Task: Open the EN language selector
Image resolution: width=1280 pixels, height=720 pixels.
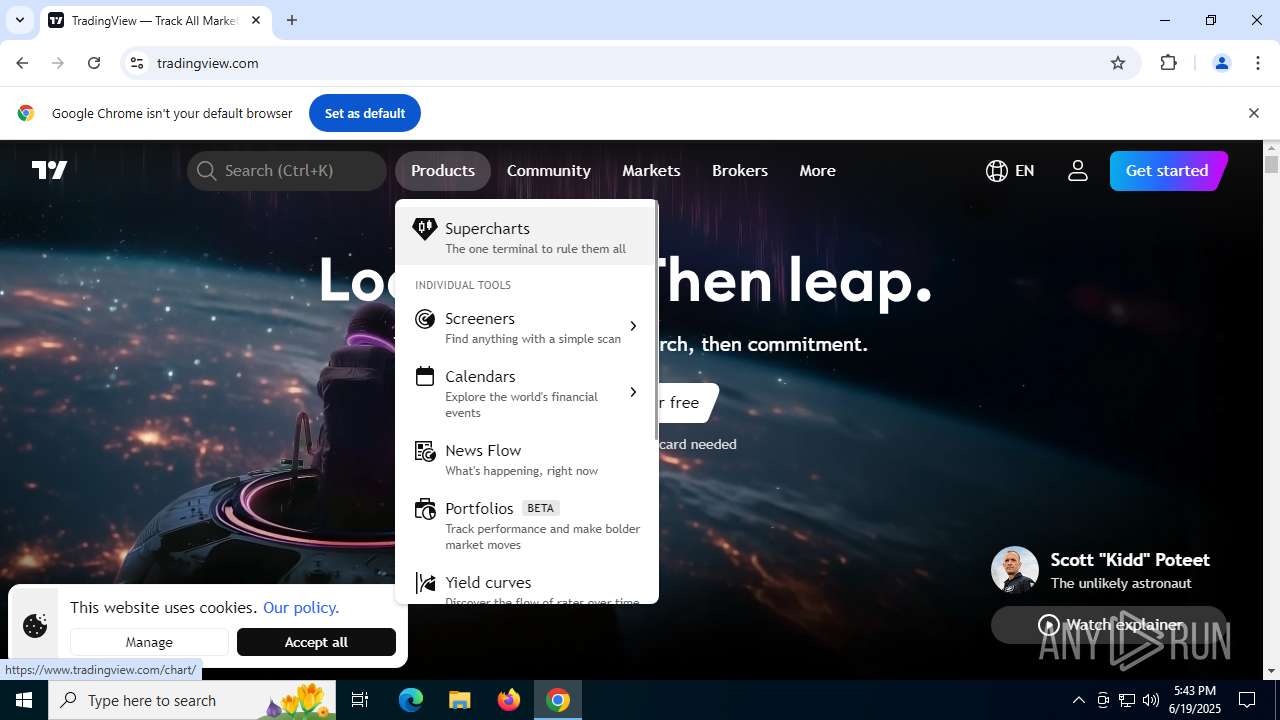Action: 1010,170
